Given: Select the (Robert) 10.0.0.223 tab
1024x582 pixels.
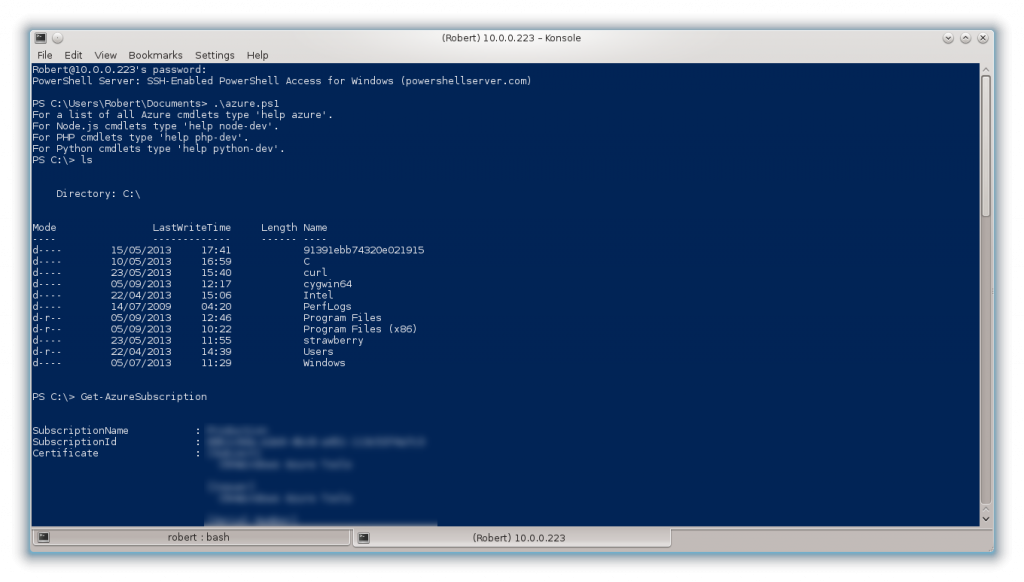Looking at the screenshot, I should click(518, 537).
